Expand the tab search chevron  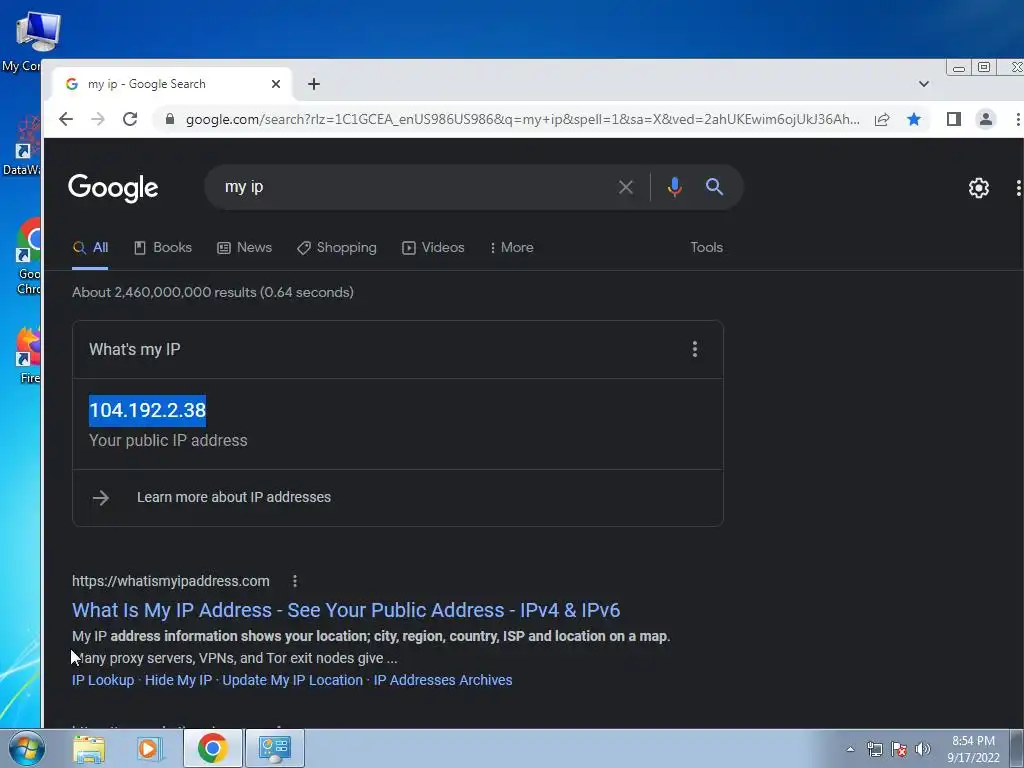tap(923, 84)
